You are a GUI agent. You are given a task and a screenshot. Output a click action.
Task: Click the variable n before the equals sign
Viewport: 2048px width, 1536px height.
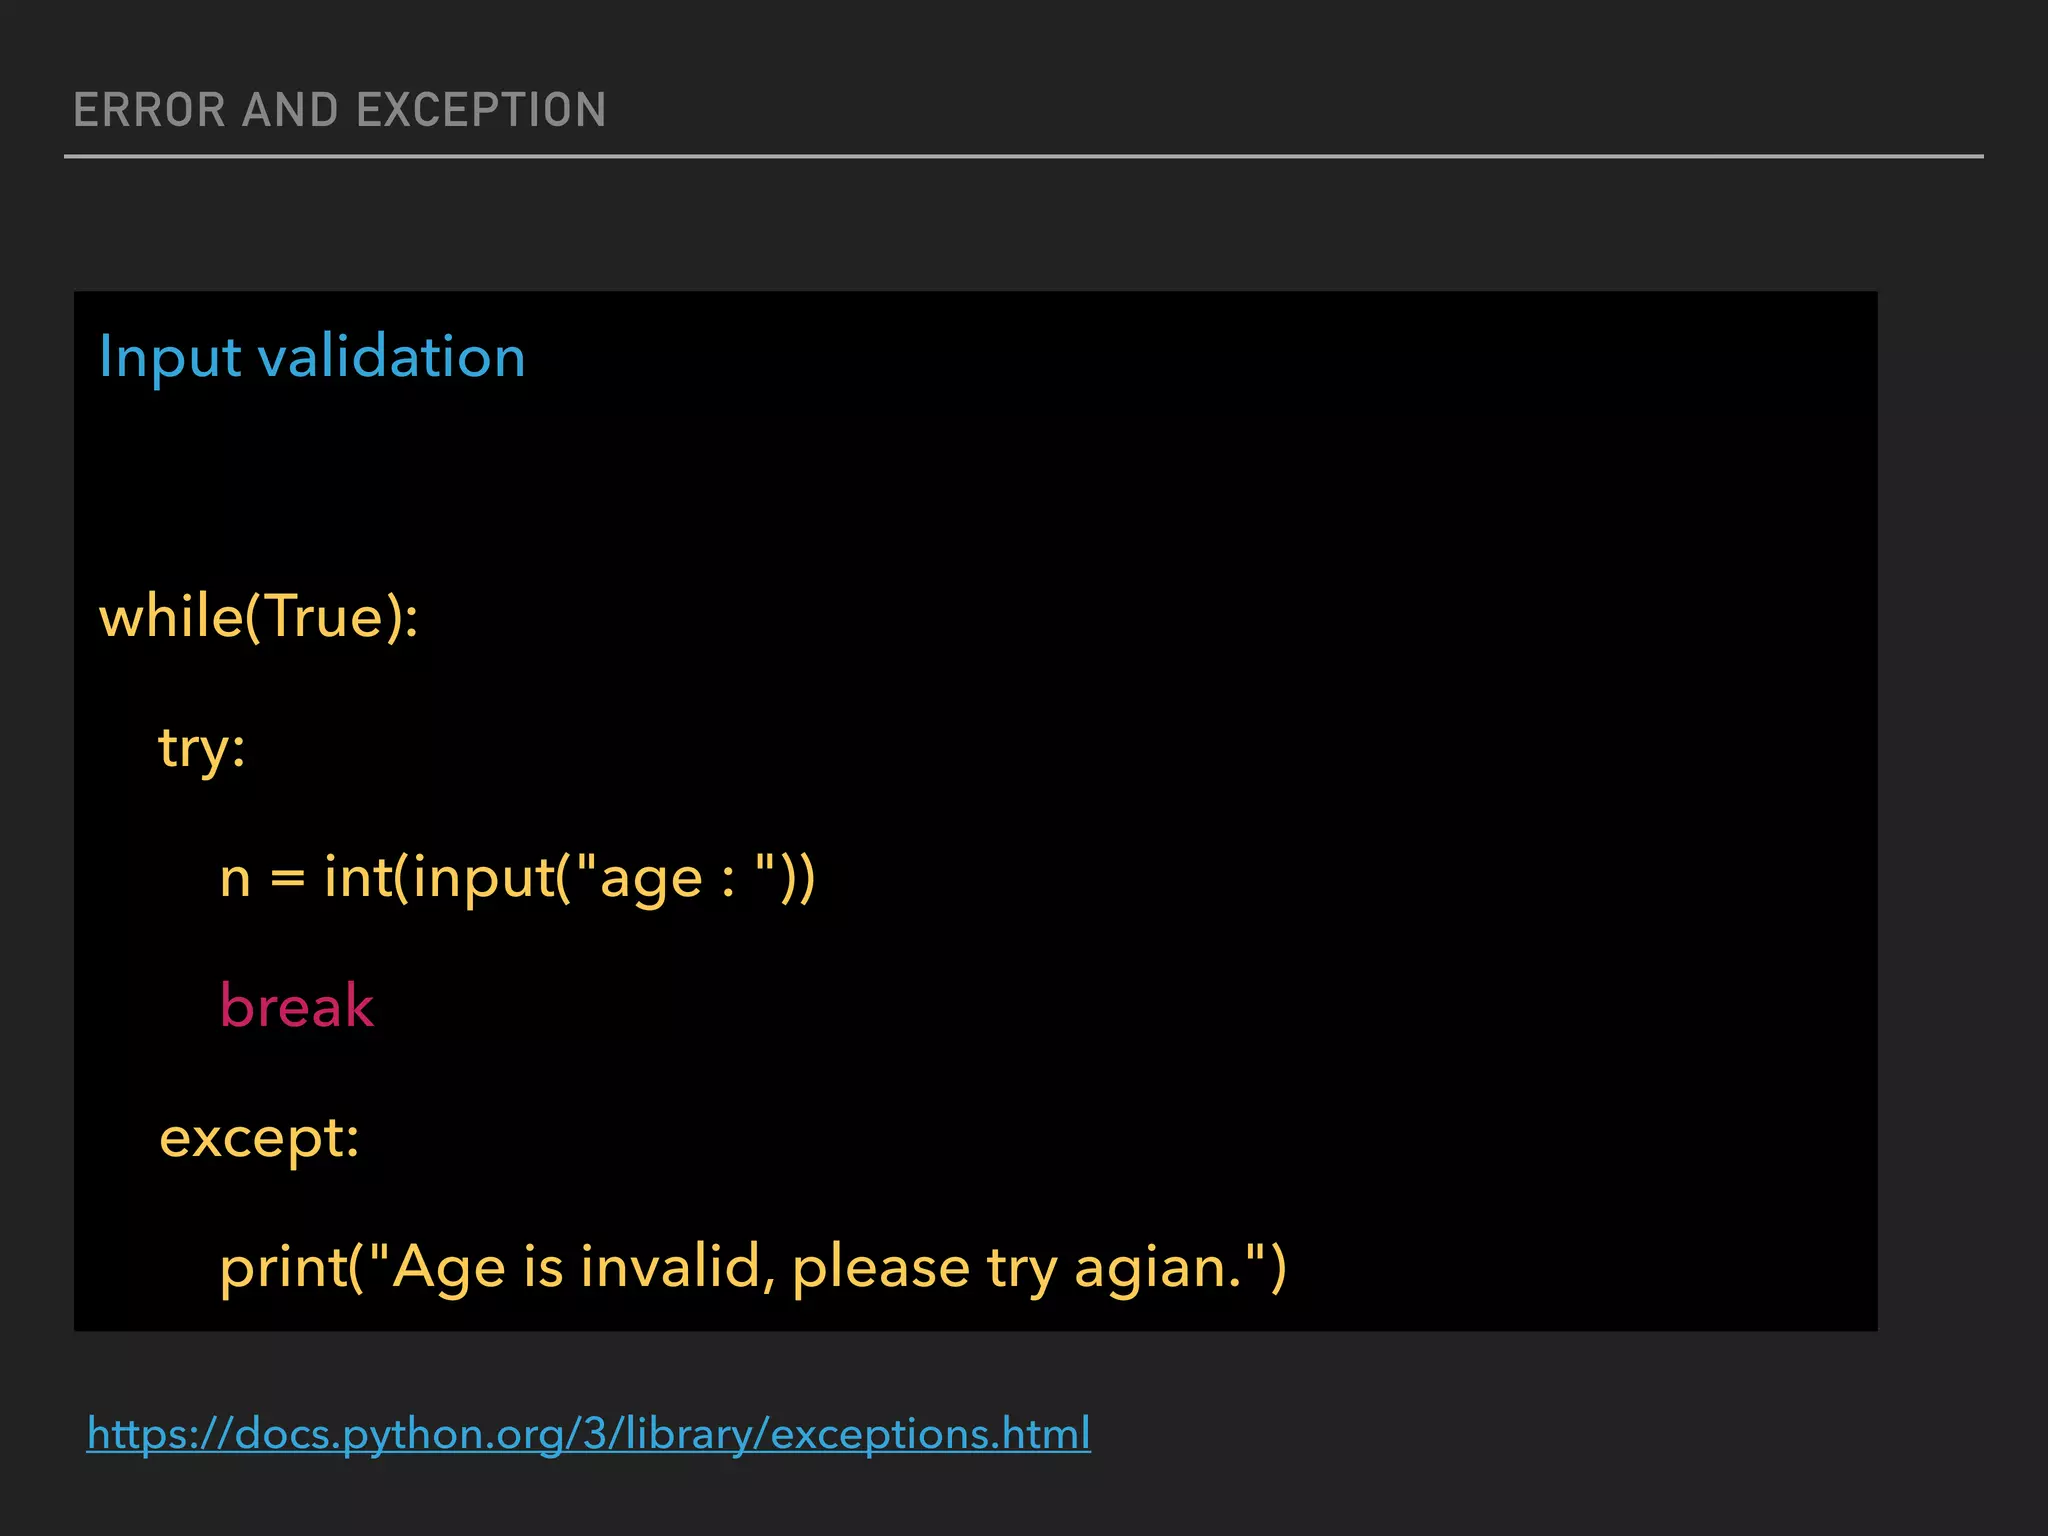[235, 878]
